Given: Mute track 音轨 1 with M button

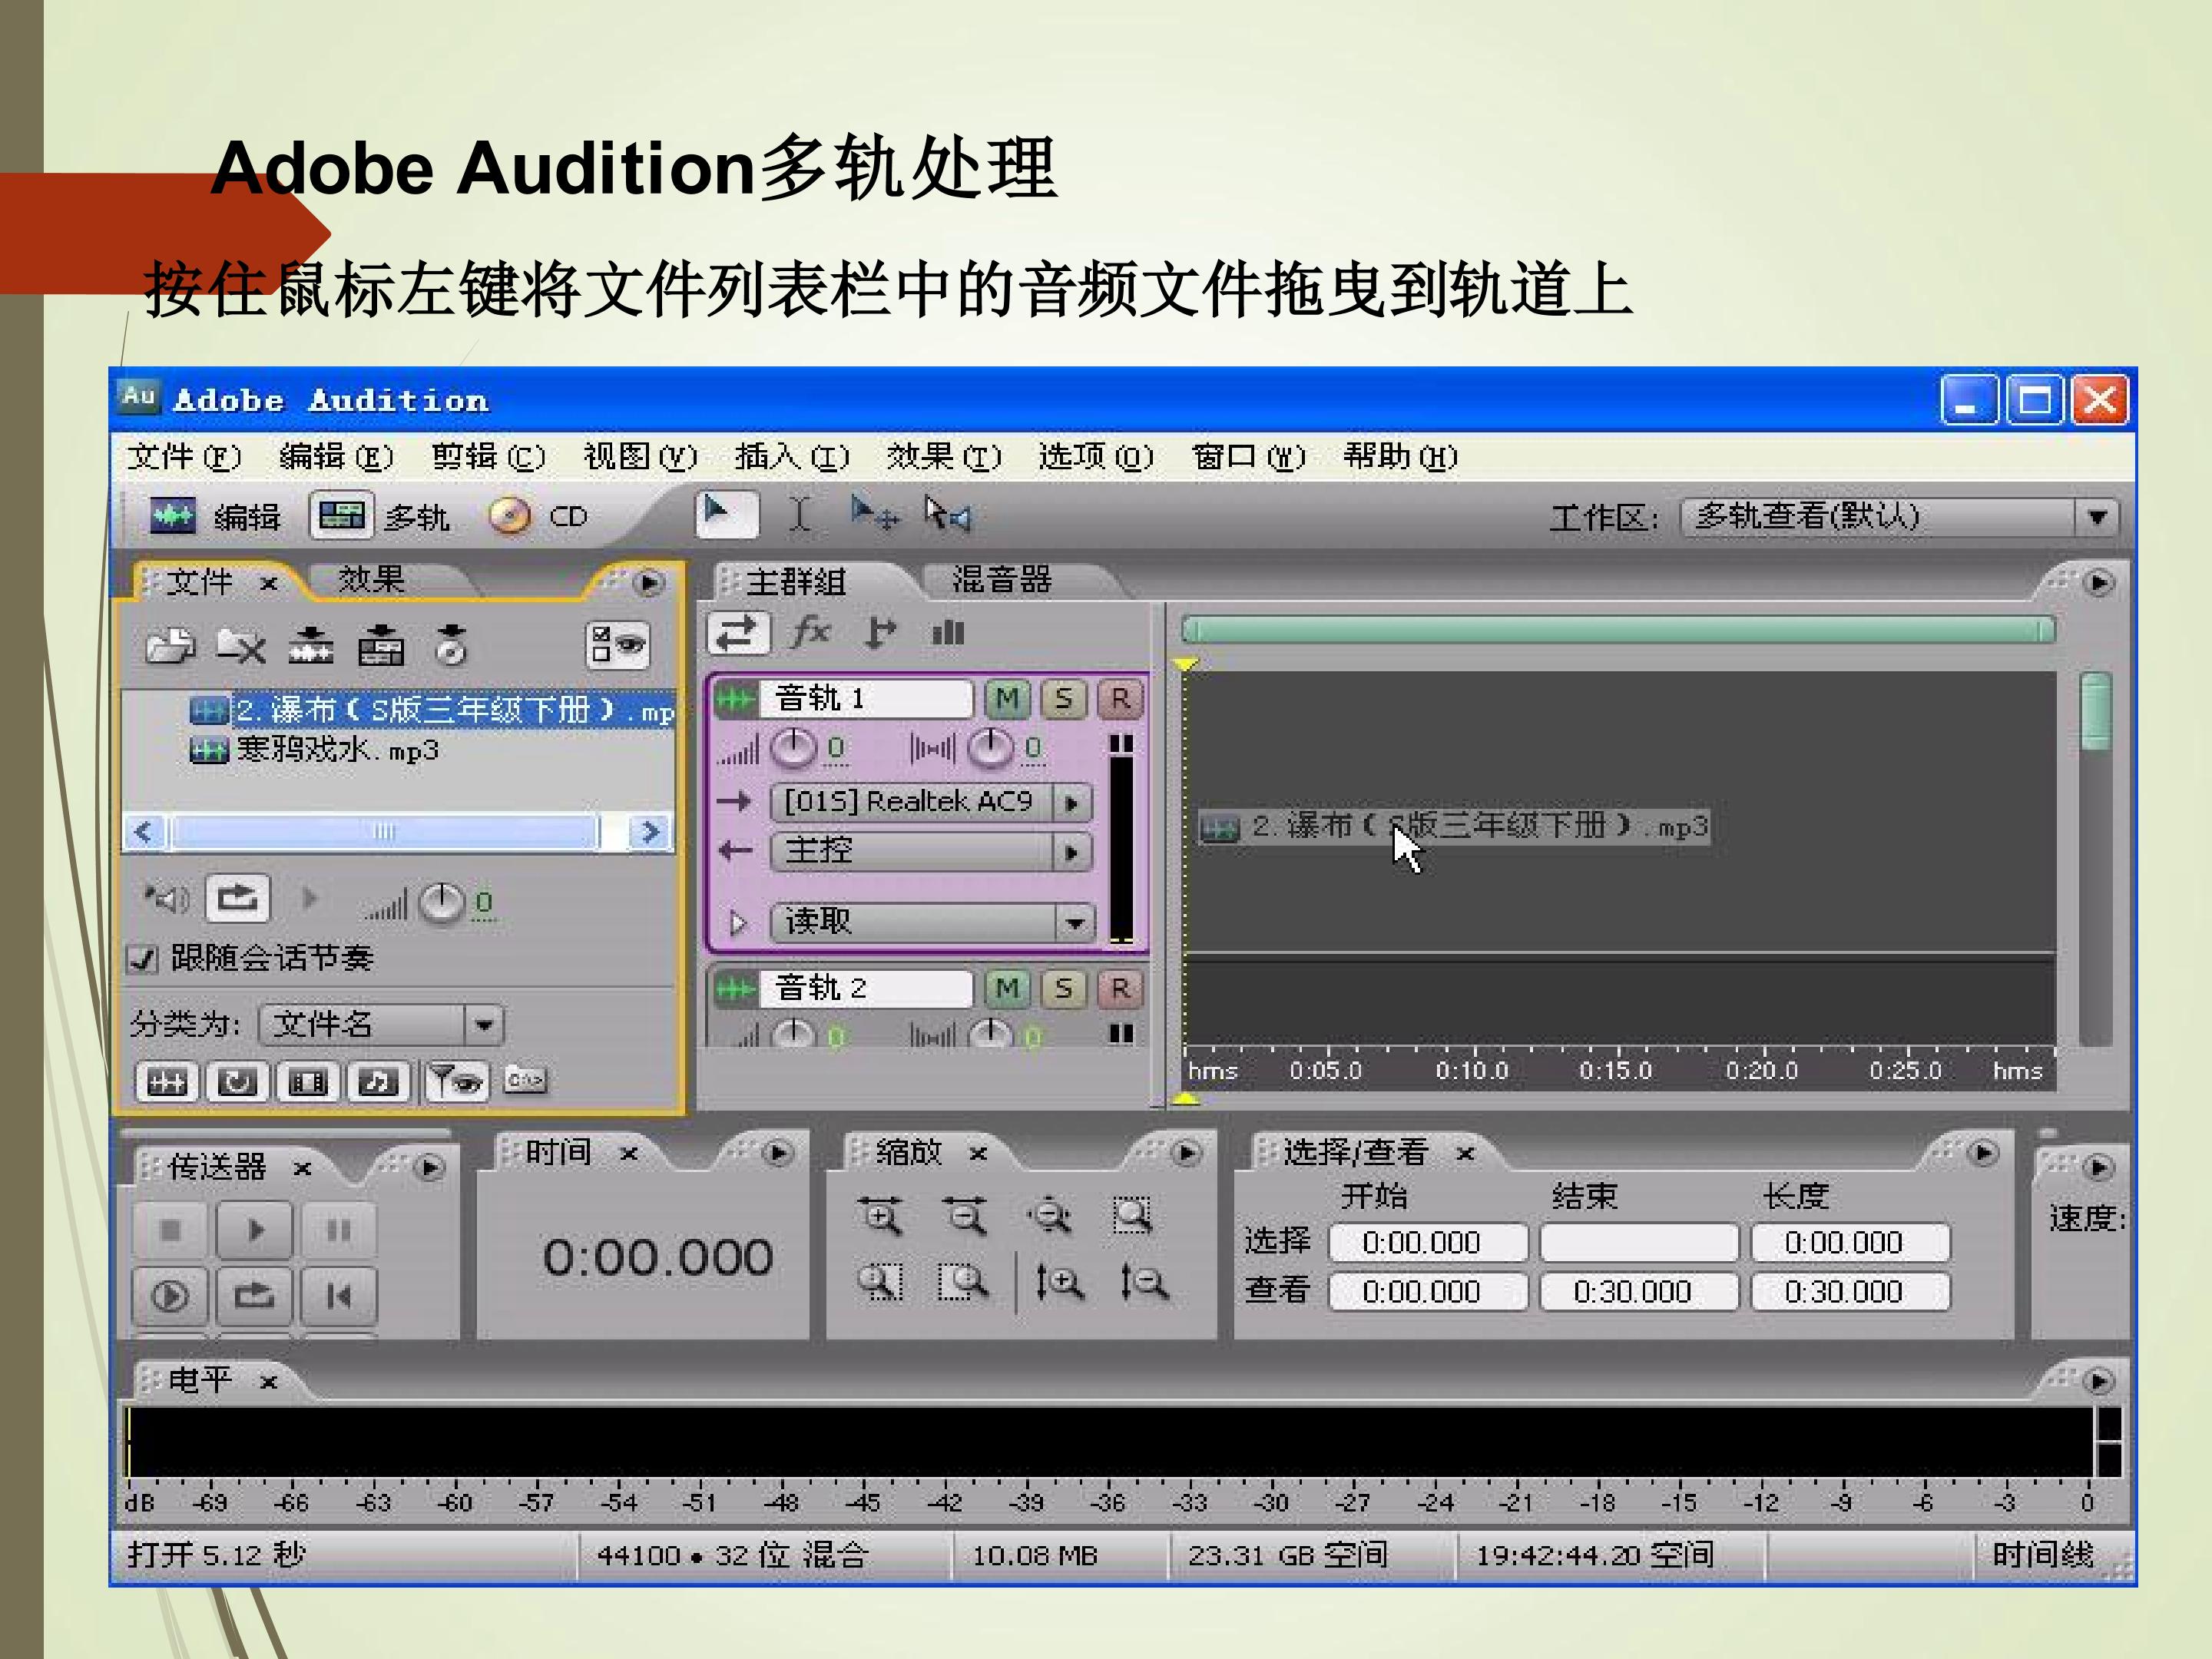Looking at the screenshot, I should (x=1007, y=699).
